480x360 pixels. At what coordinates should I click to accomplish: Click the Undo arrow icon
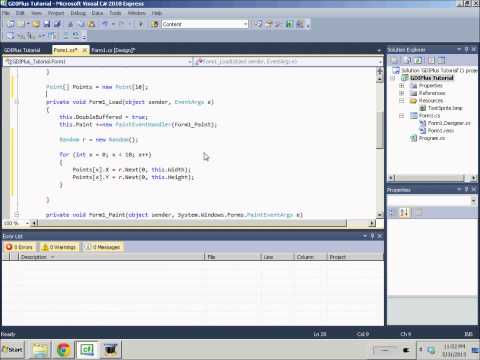(105, 24)
